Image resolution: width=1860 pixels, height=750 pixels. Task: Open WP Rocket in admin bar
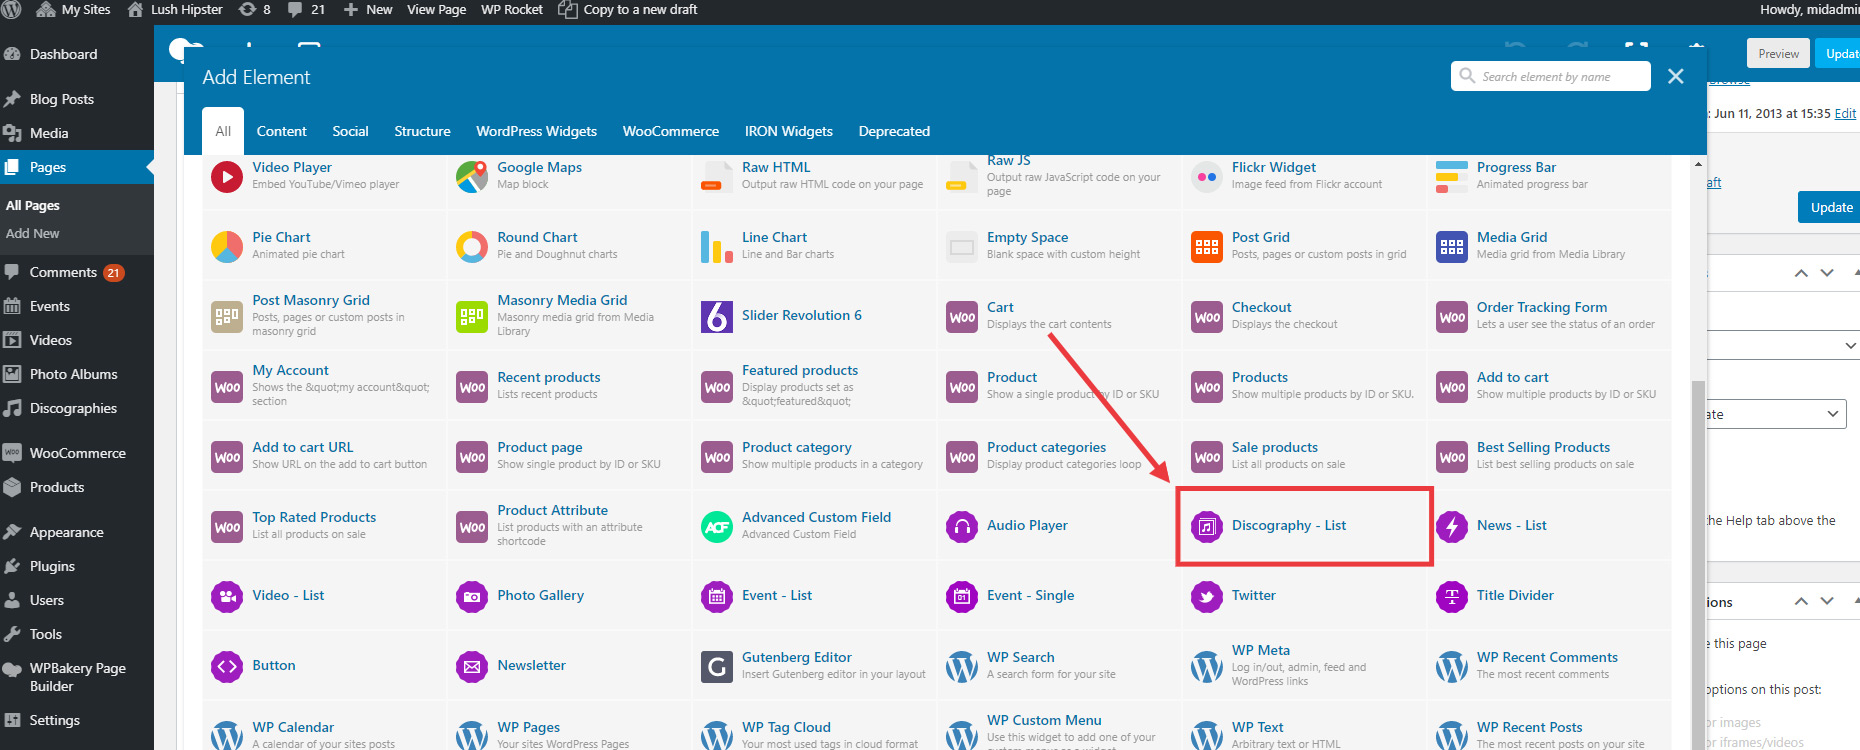pos(511,10)
